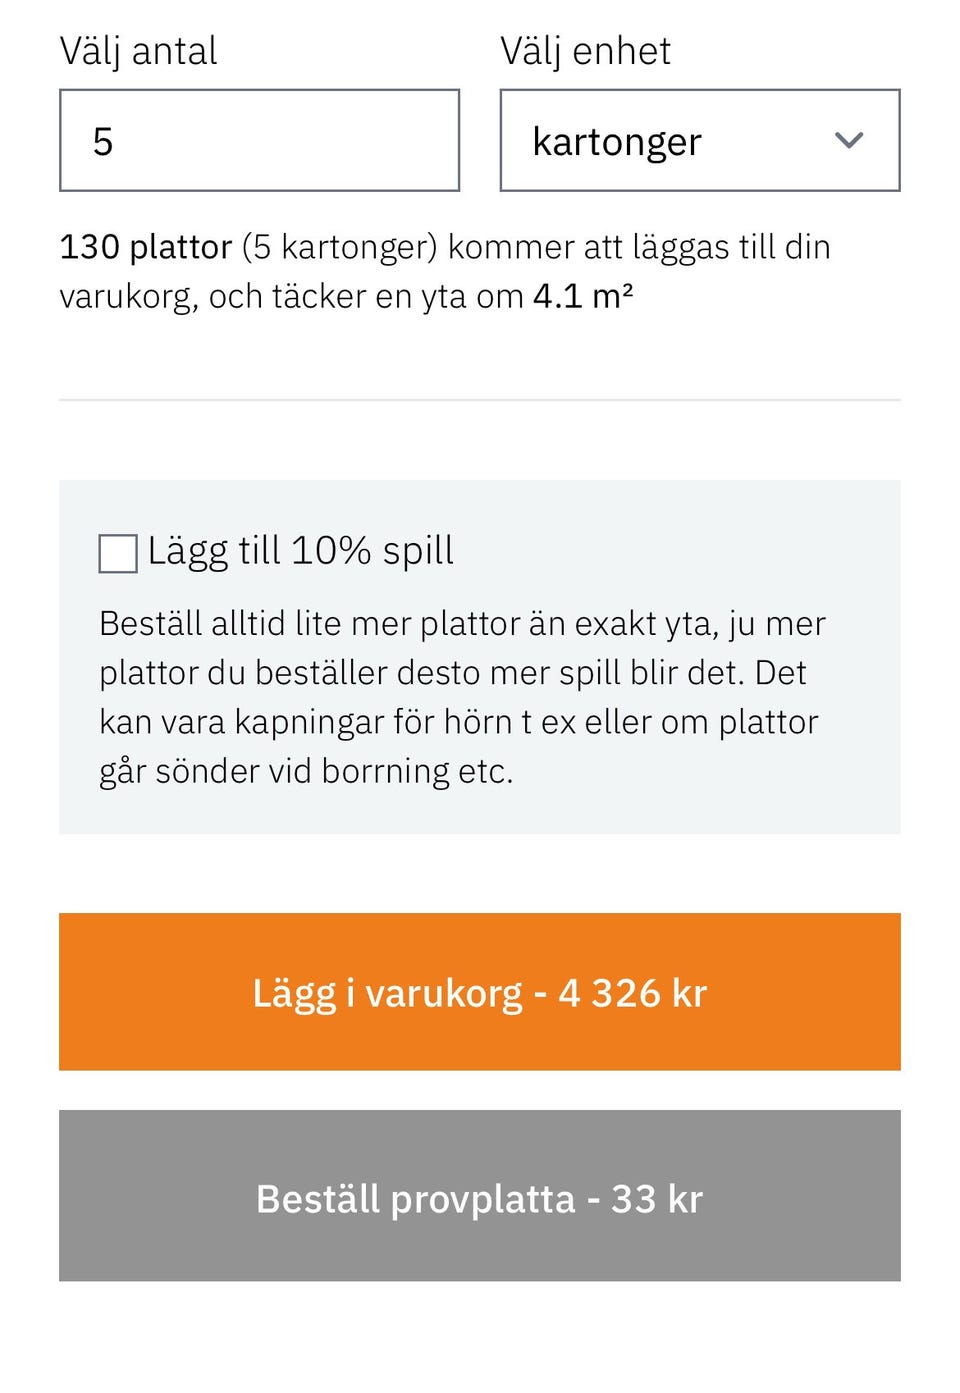The image size is (960, 1393).
Task: Click the 'Välj enhet' label
Action: [x=585, y=51]
